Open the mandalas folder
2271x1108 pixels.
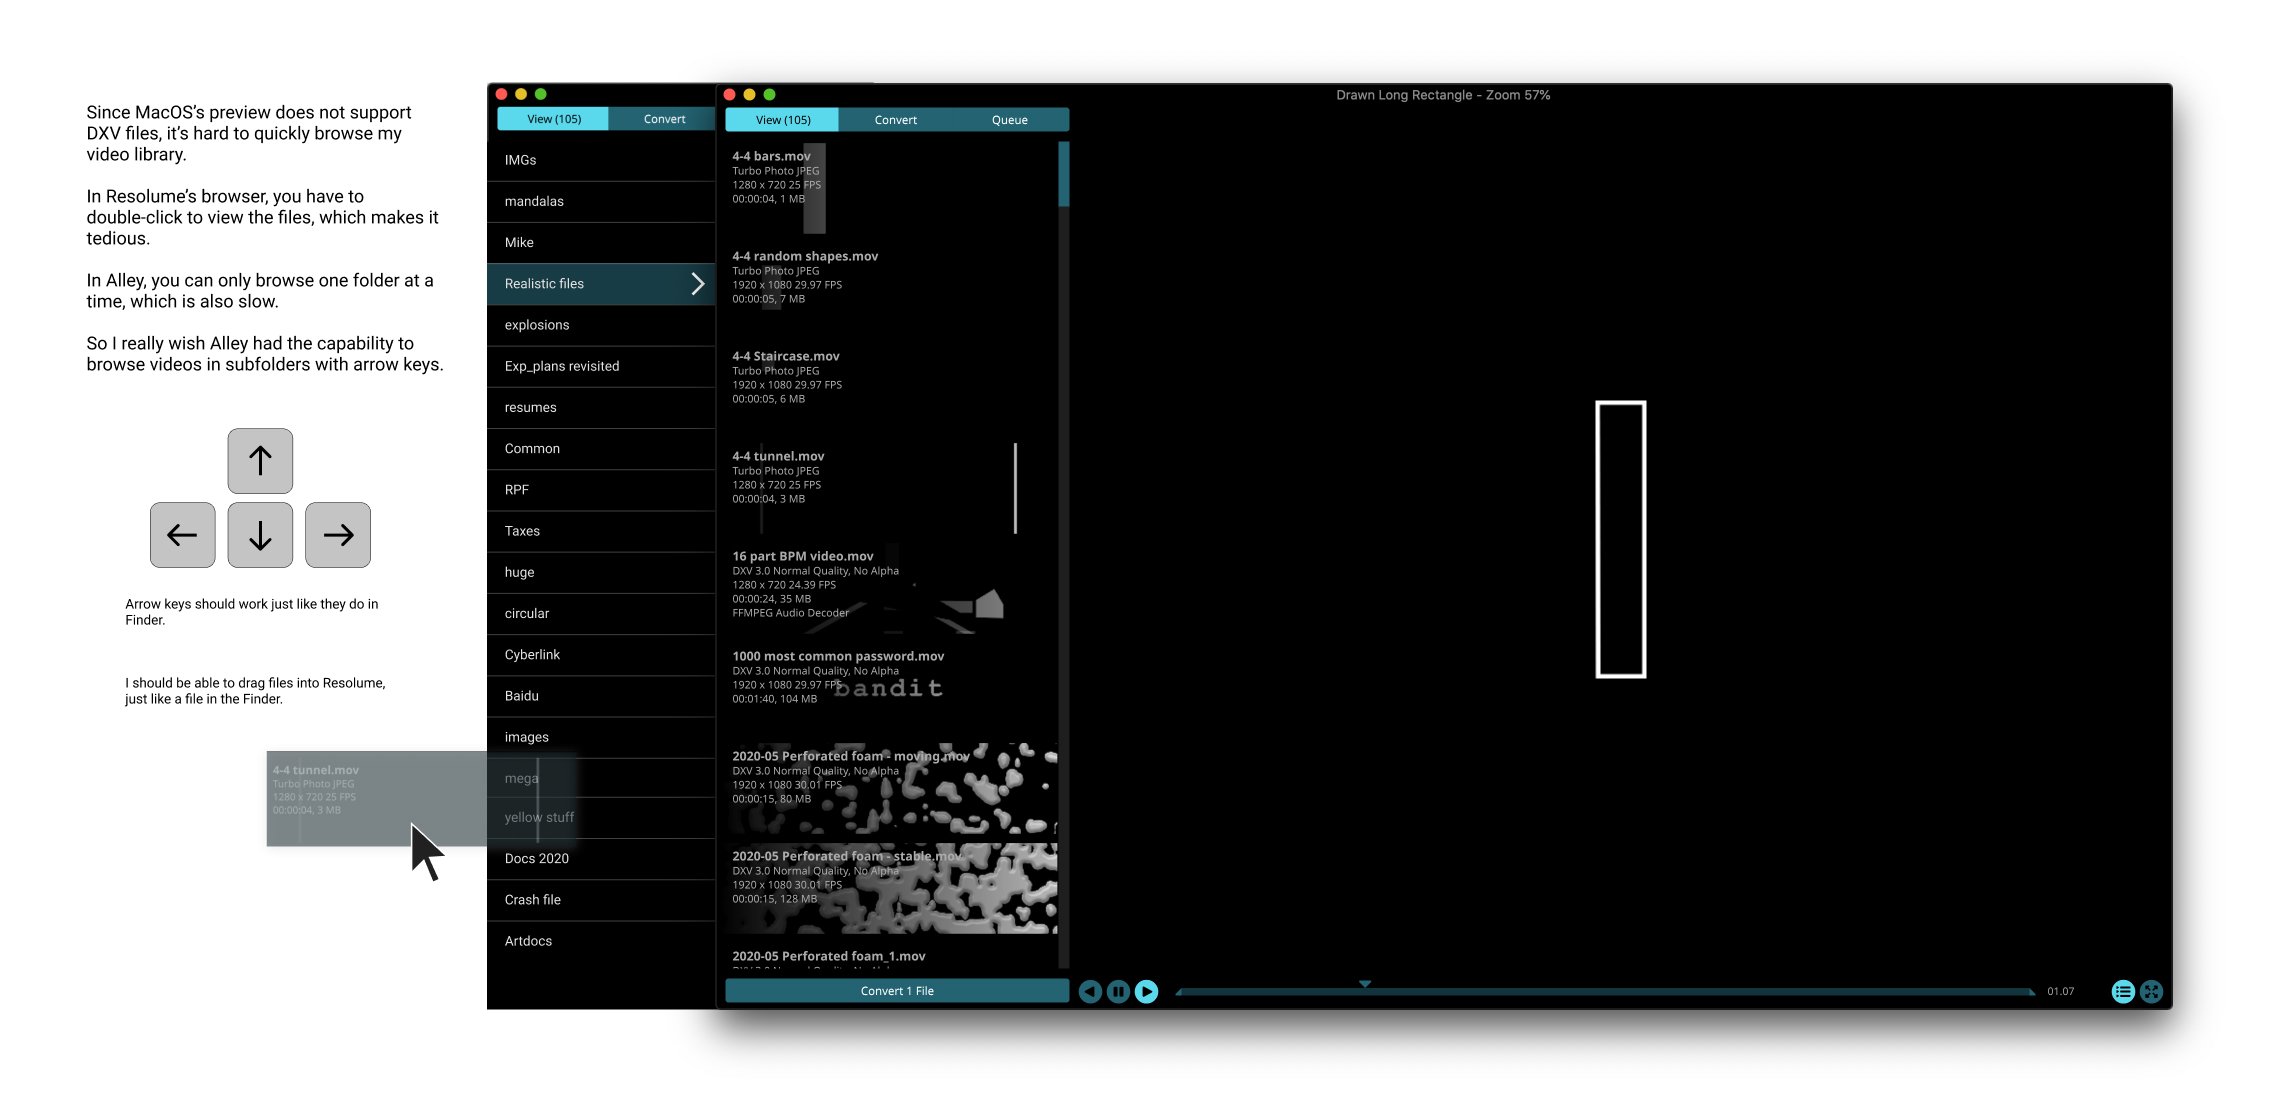click(534, 201)
